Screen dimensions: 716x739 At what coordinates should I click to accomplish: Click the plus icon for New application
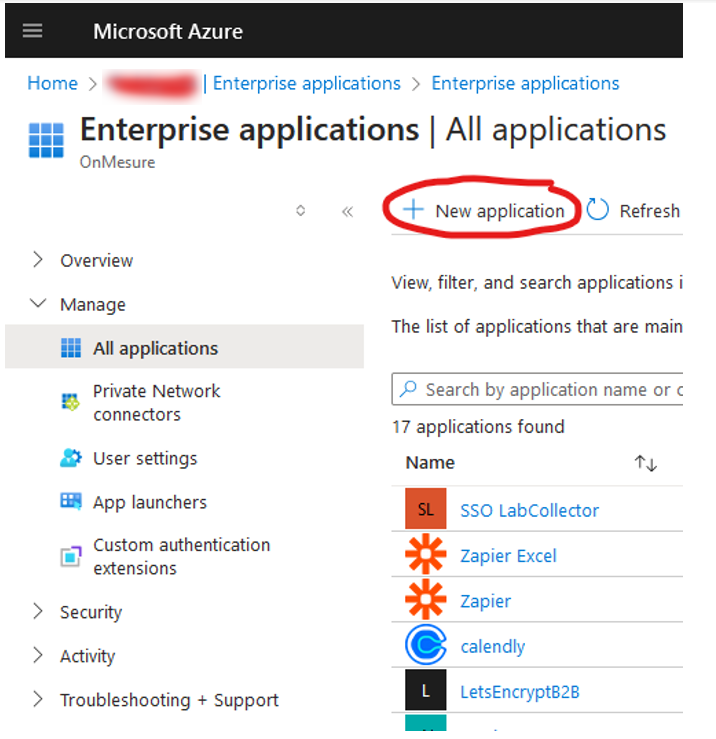tap(413, 209)
